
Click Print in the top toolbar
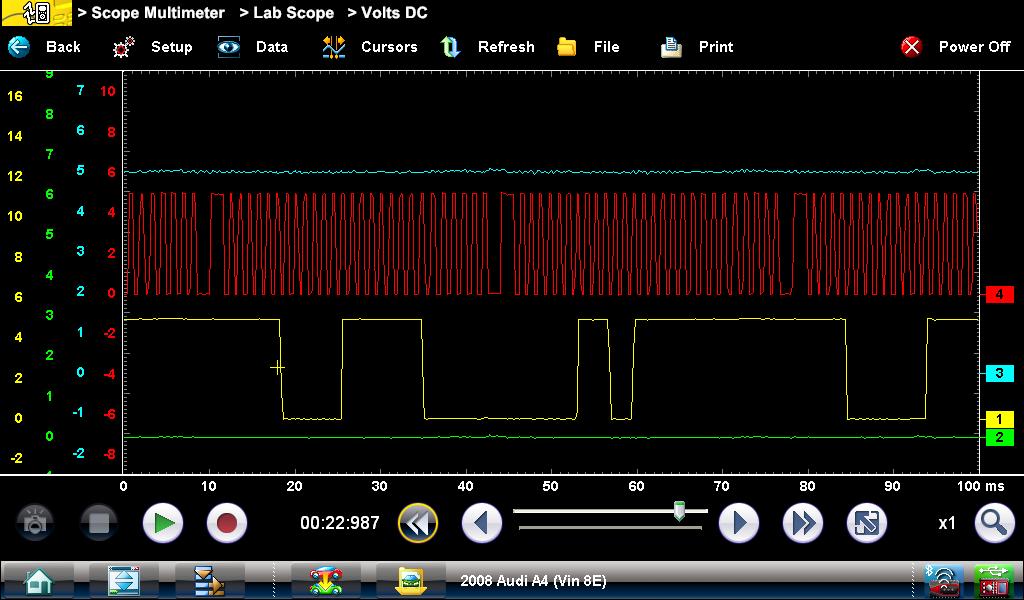698,47
